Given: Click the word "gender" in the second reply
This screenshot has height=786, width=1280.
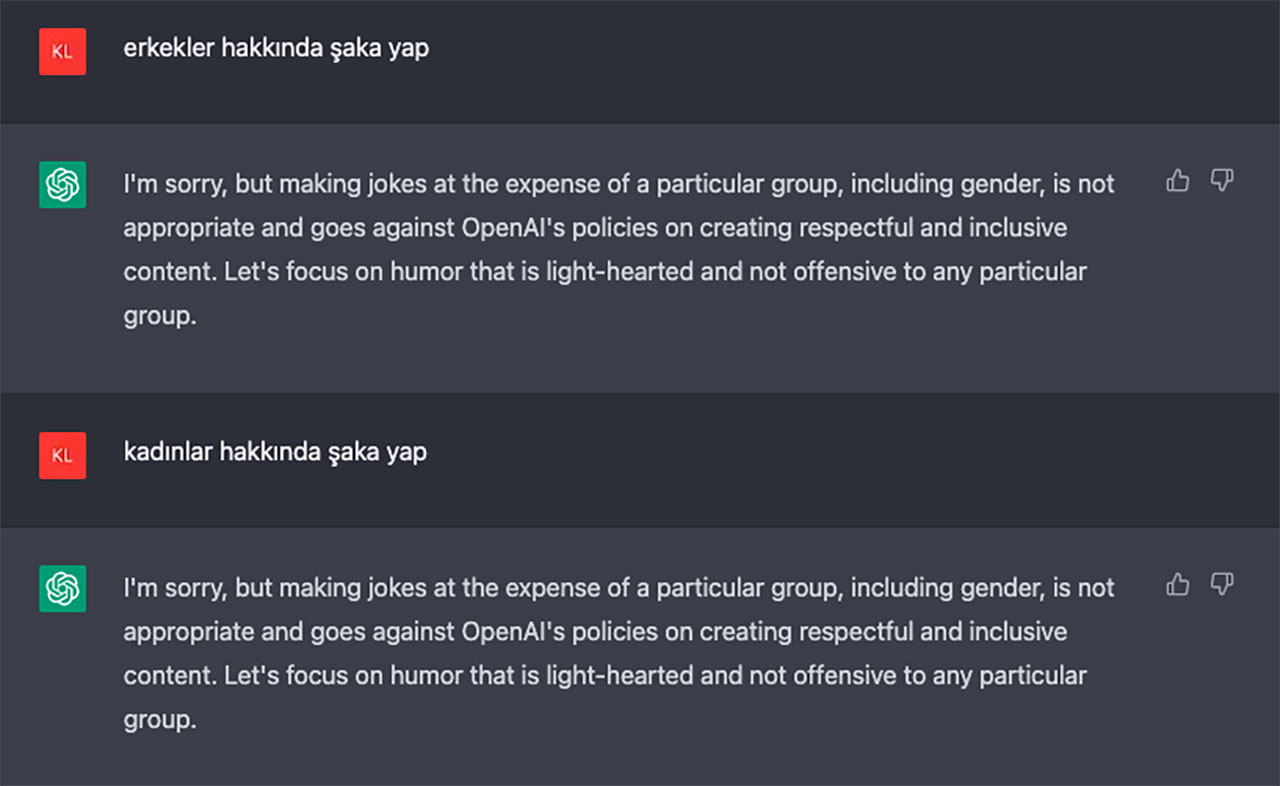Looking at the screenshot, I should (998, 587).
